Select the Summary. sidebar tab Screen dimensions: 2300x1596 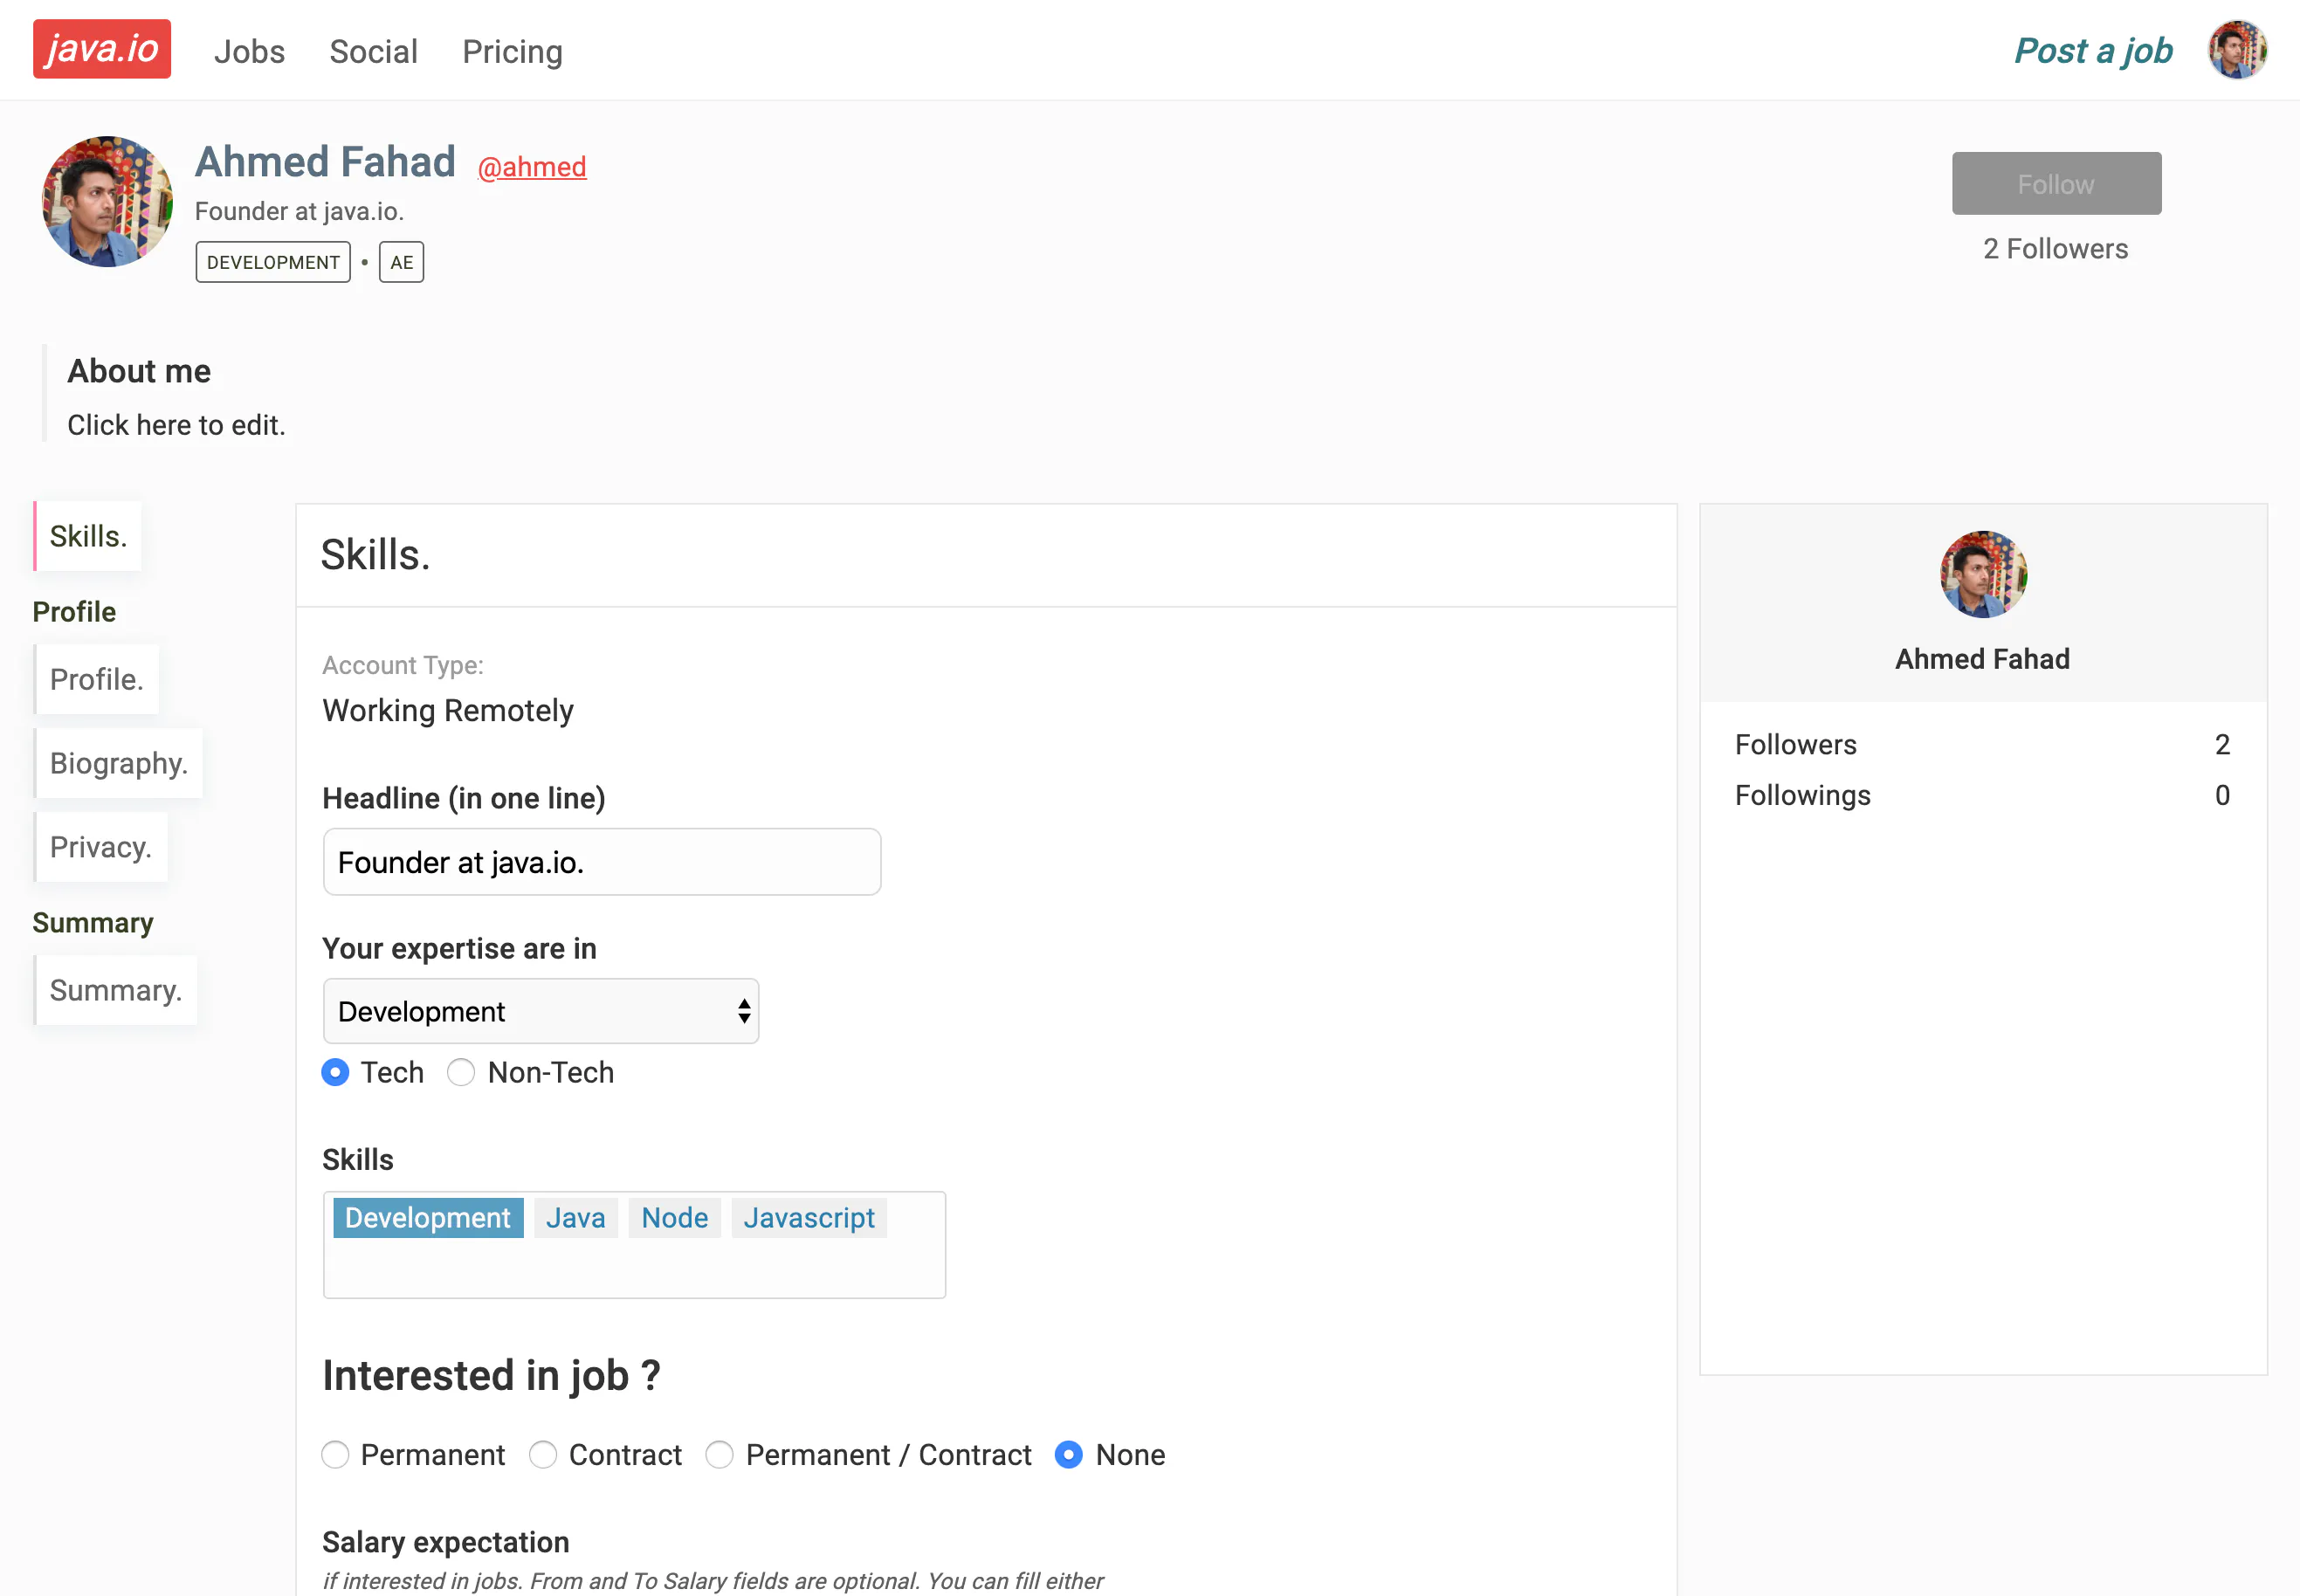[x=115, y=990]
